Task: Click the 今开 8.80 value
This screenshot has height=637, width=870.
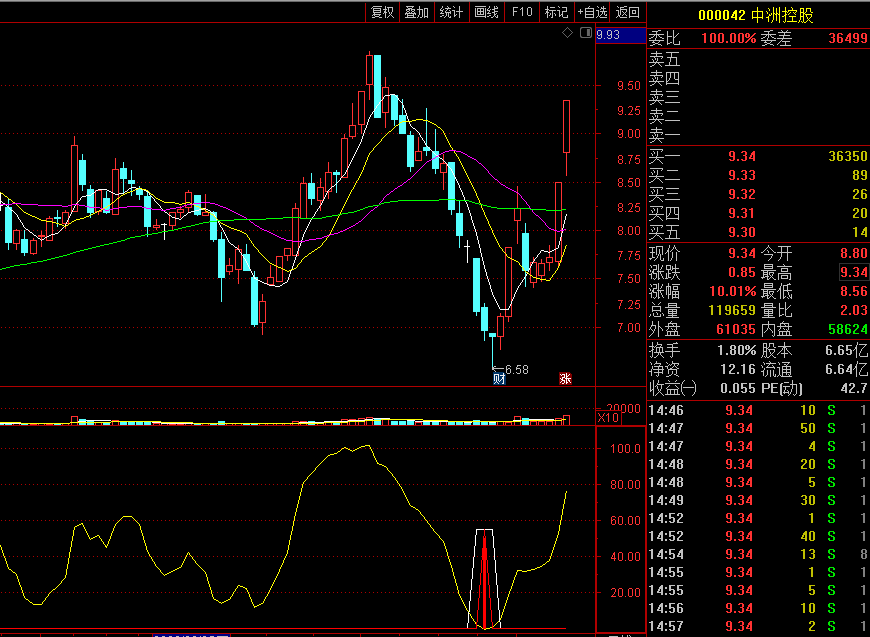Action: [853, 254]
